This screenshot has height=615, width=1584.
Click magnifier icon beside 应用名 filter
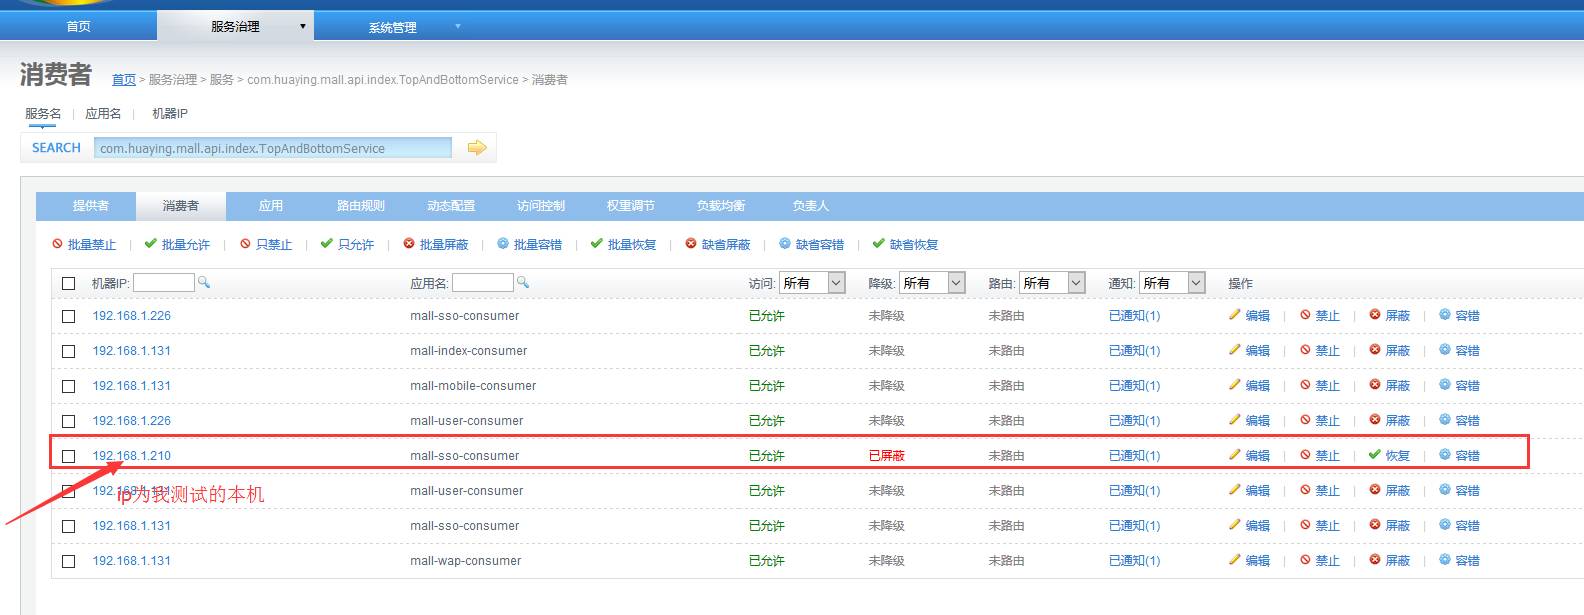point(522,283)
